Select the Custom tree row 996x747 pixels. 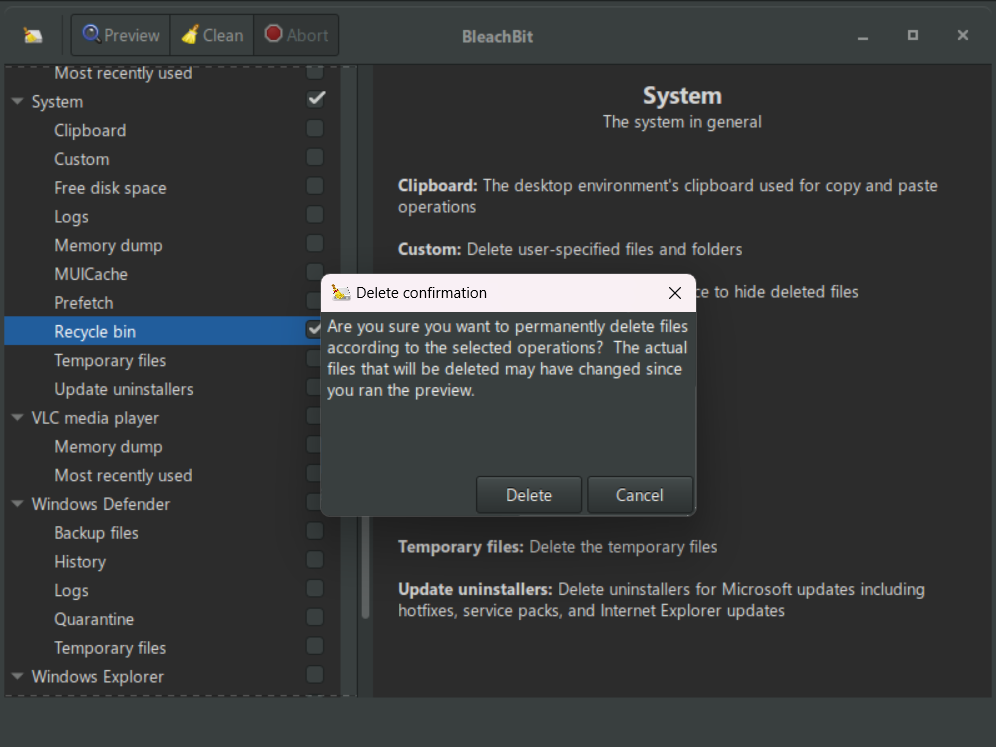click(172, 159)
